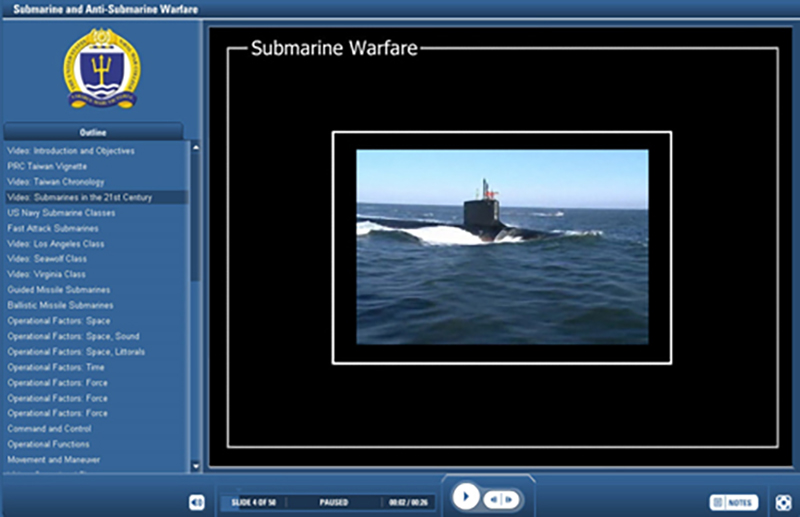Open the PRC Taiwan Vignette slide
800x517 pixels.
[47, 166]
